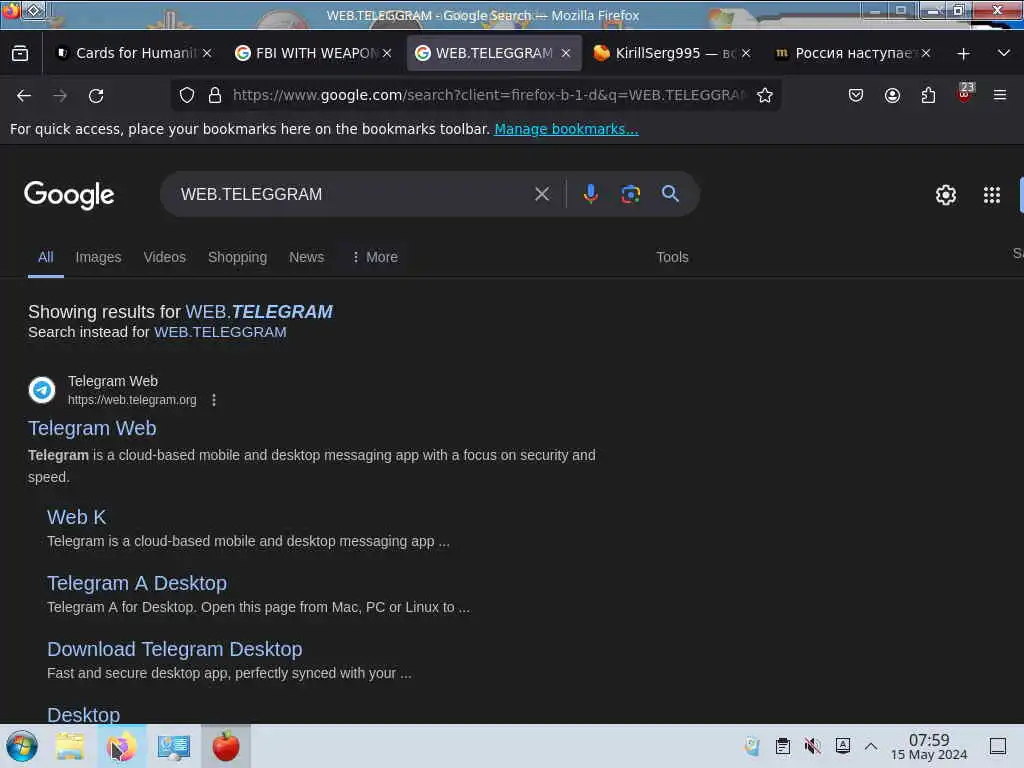Expand hidden system tray icons arrow

coord(871,746)
